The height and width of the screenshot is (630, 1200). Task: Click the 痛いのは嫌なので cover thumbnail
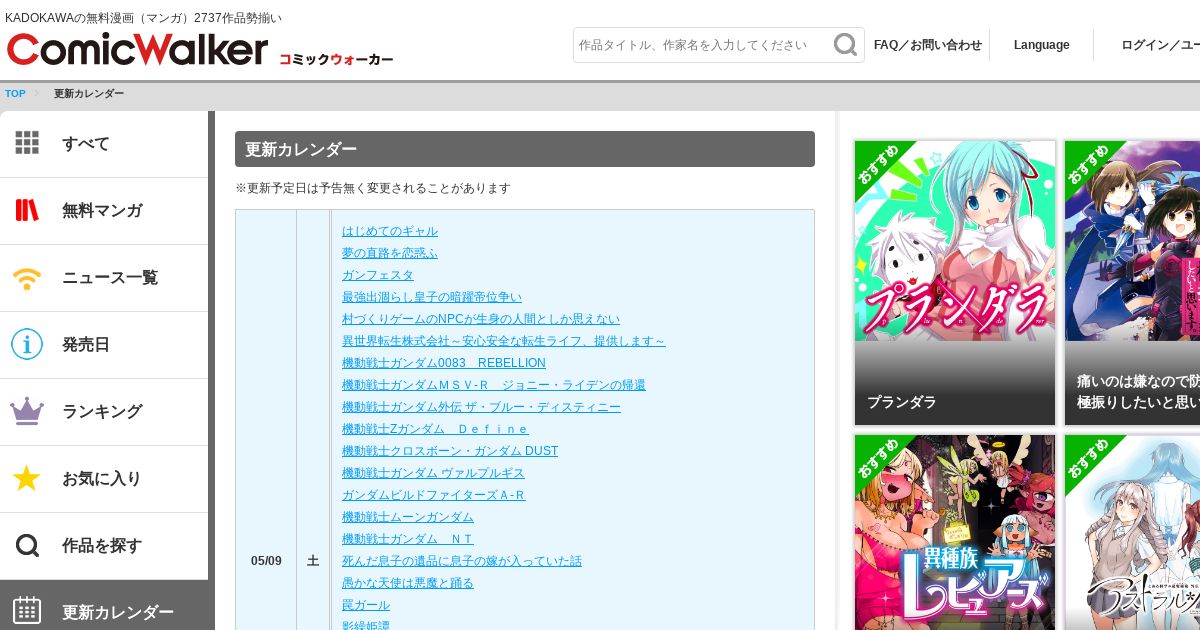tap(1132, 241)
